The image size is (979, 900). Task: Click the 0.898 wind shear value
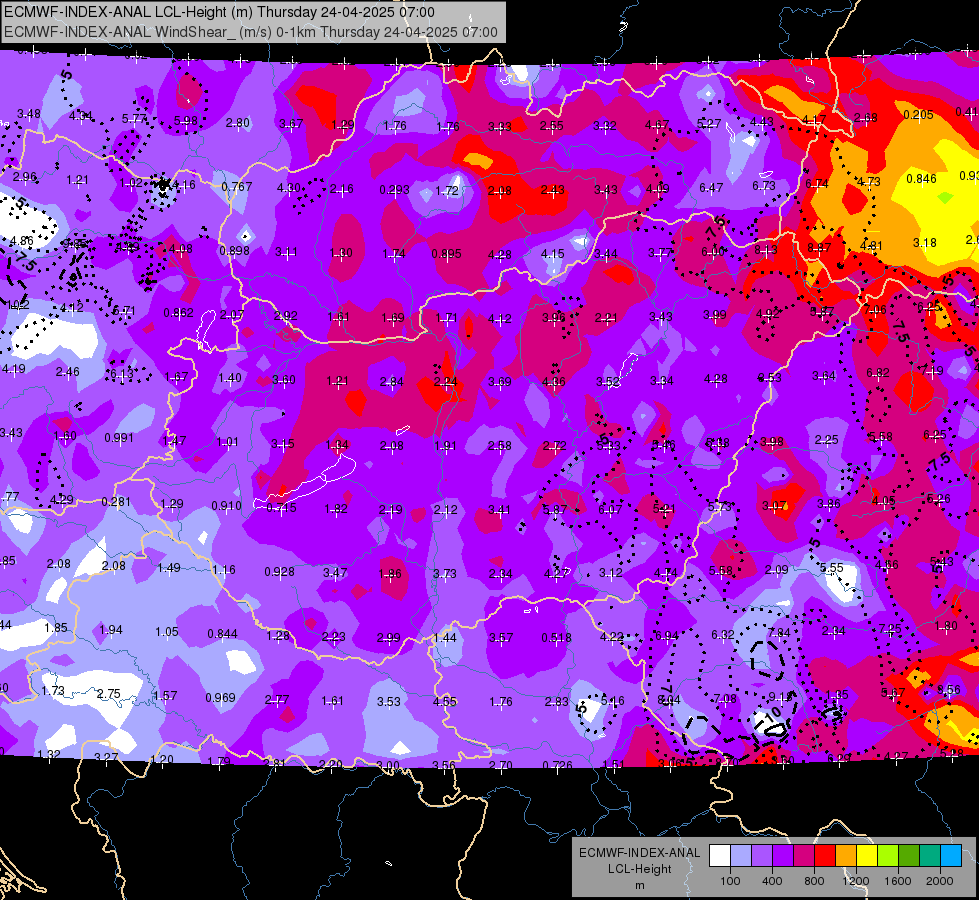point(234,250)
